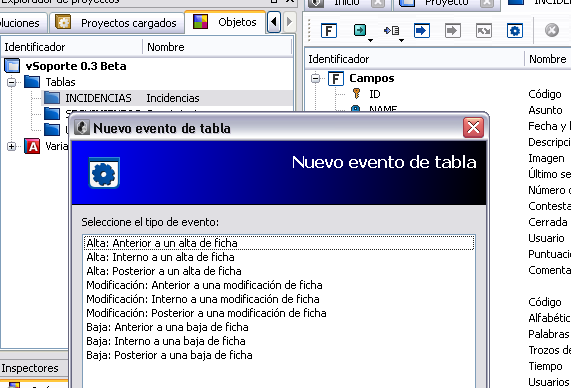Select 'Alta: Posterior a un alta de ficha'
Image resolution: width=571 pixels, height=388 pixels.
coord(279,271)
